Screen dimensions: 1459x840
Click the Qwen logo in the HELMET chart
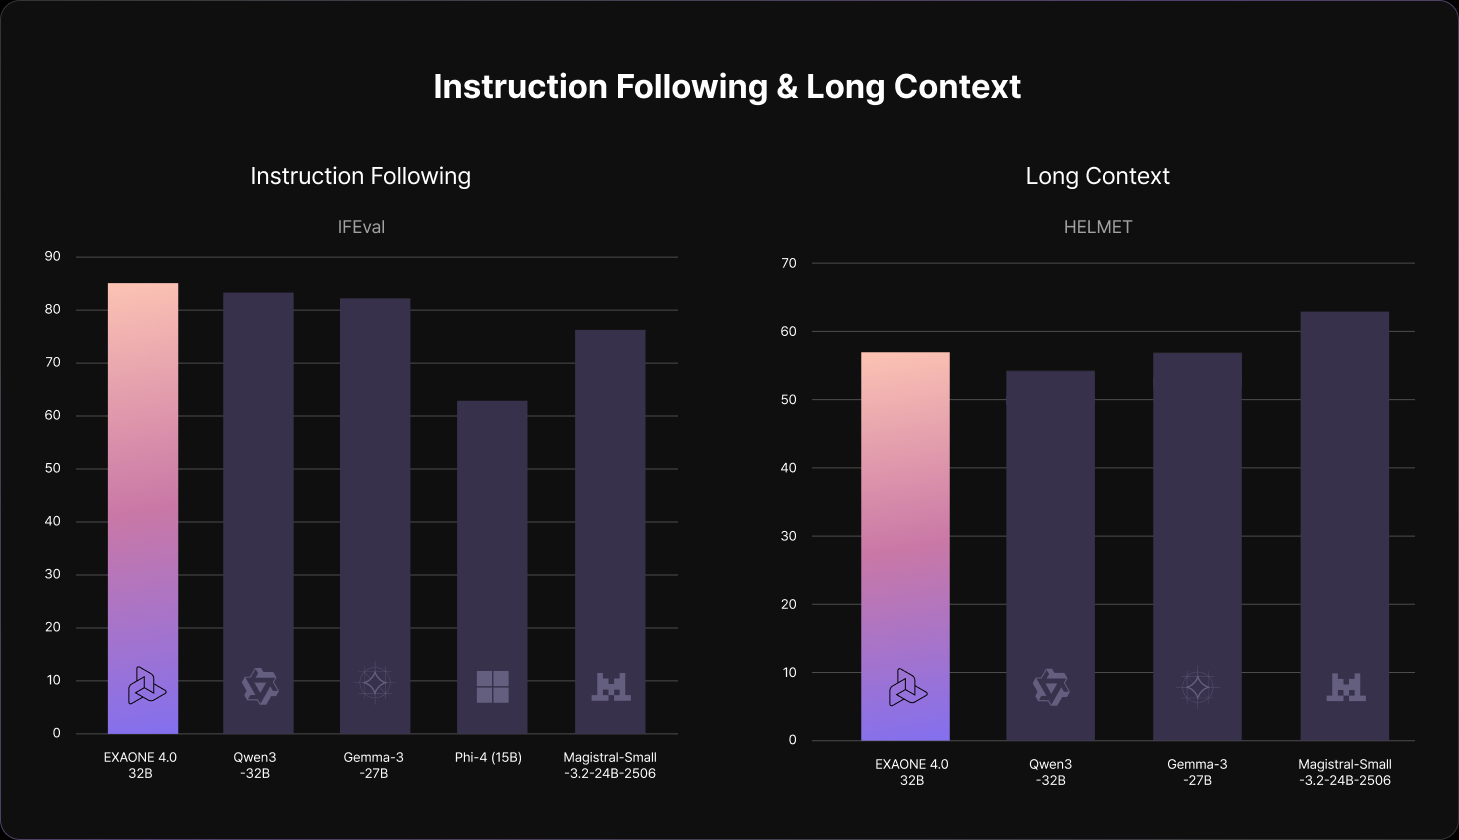pyautogui.click(x=1051, y=687)
